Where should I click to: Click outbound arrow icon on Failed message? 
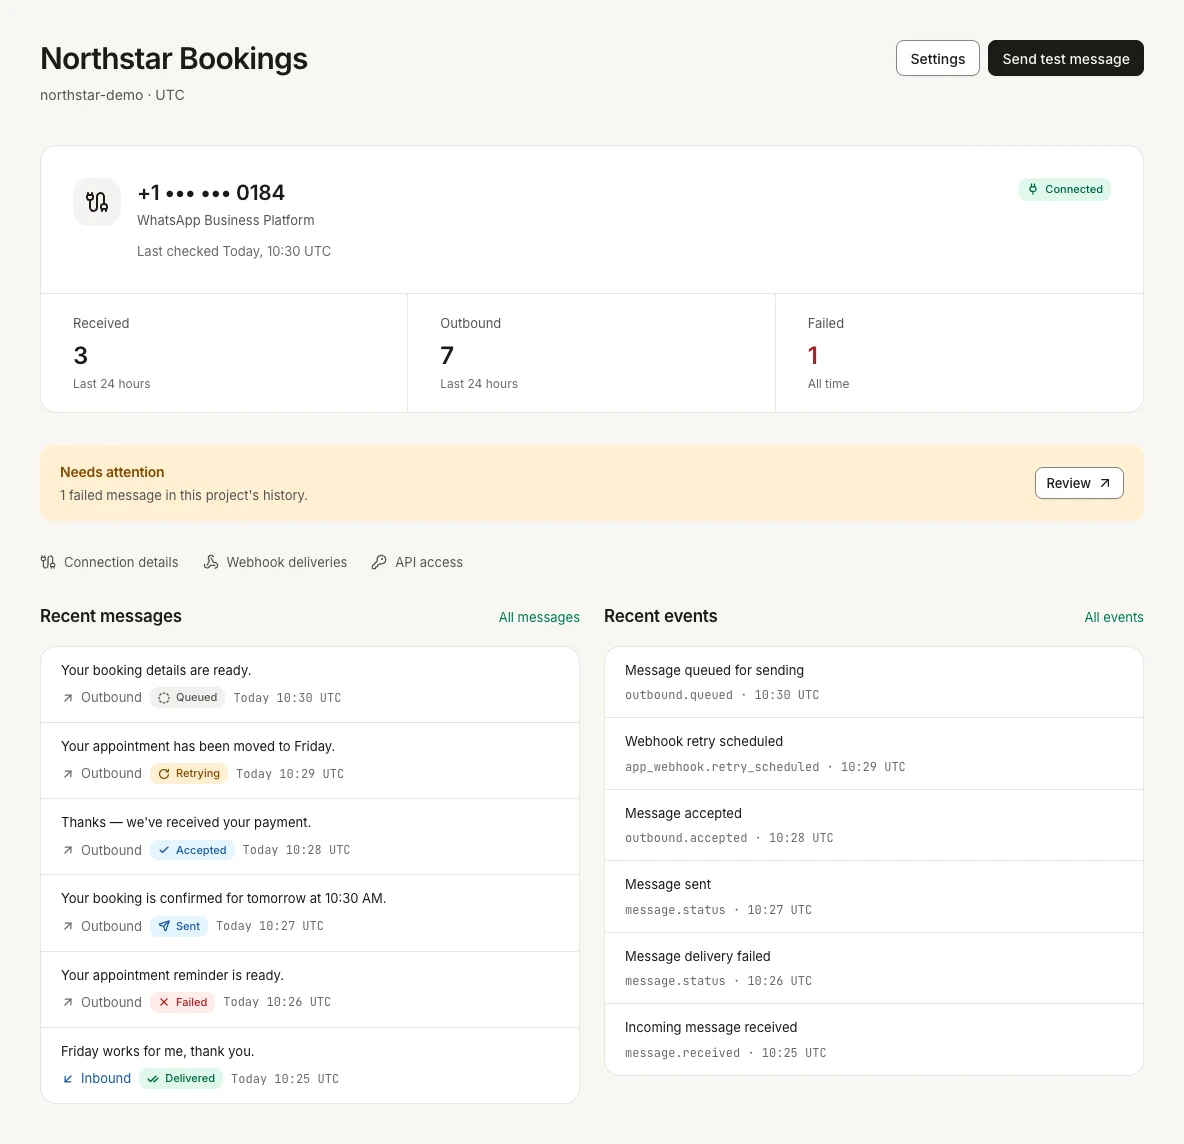pyautogui.click(x=68, y=1002)
